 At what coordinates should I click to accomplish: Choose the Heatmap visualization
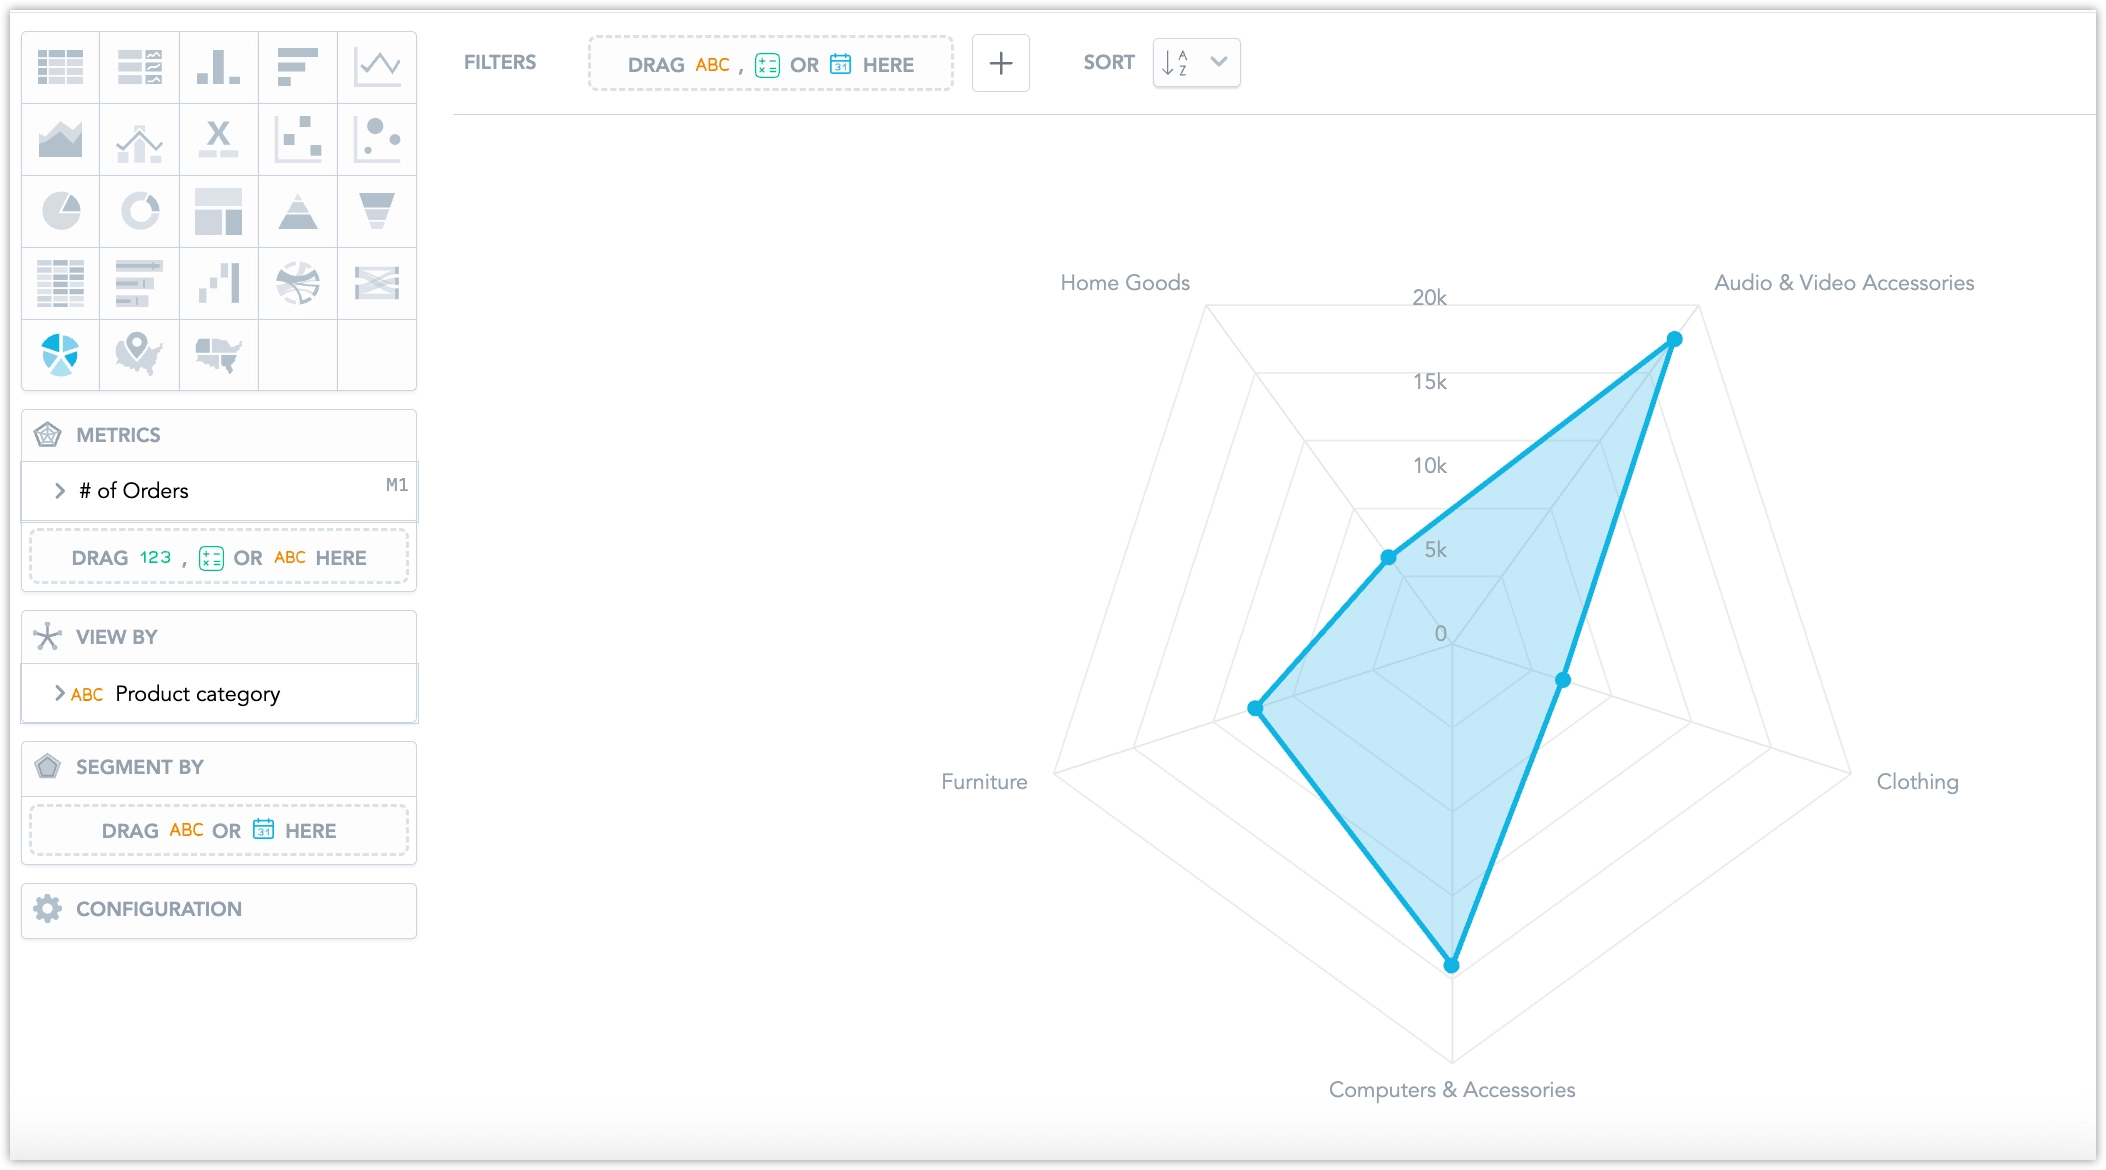click(x=60, y=283)
